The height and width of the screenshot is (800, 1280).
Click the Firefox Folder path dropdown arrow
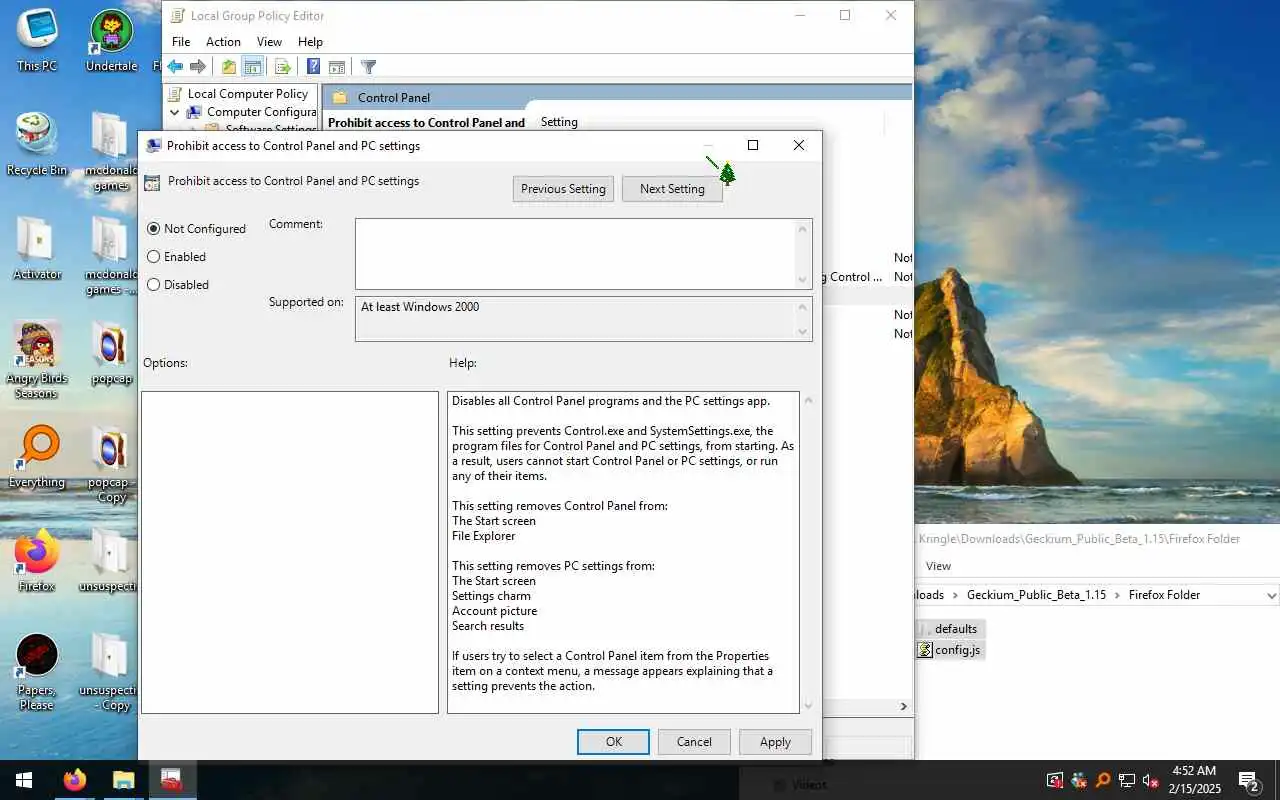click(1271, 595)
